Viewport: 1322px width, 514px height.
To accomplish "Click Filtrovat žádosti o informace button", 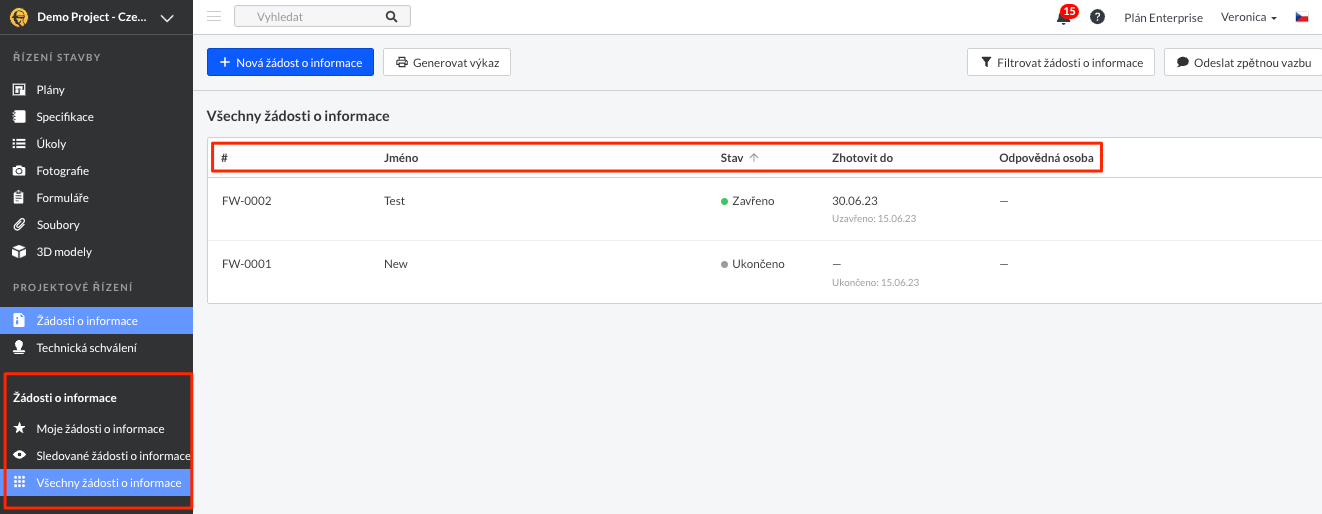I will 1060,62.
